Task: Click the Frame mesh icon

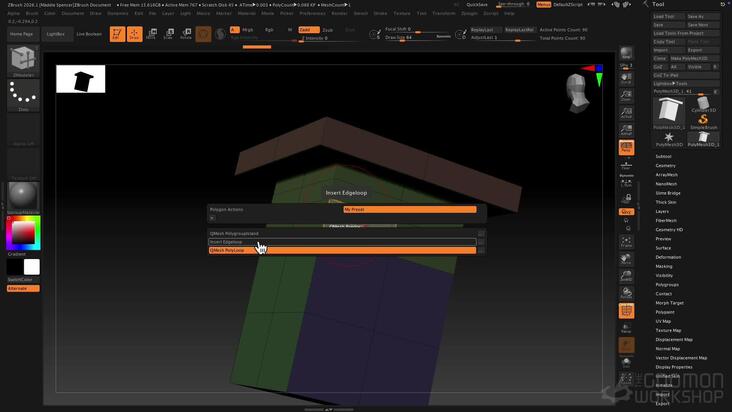Action: click(626, 242)
